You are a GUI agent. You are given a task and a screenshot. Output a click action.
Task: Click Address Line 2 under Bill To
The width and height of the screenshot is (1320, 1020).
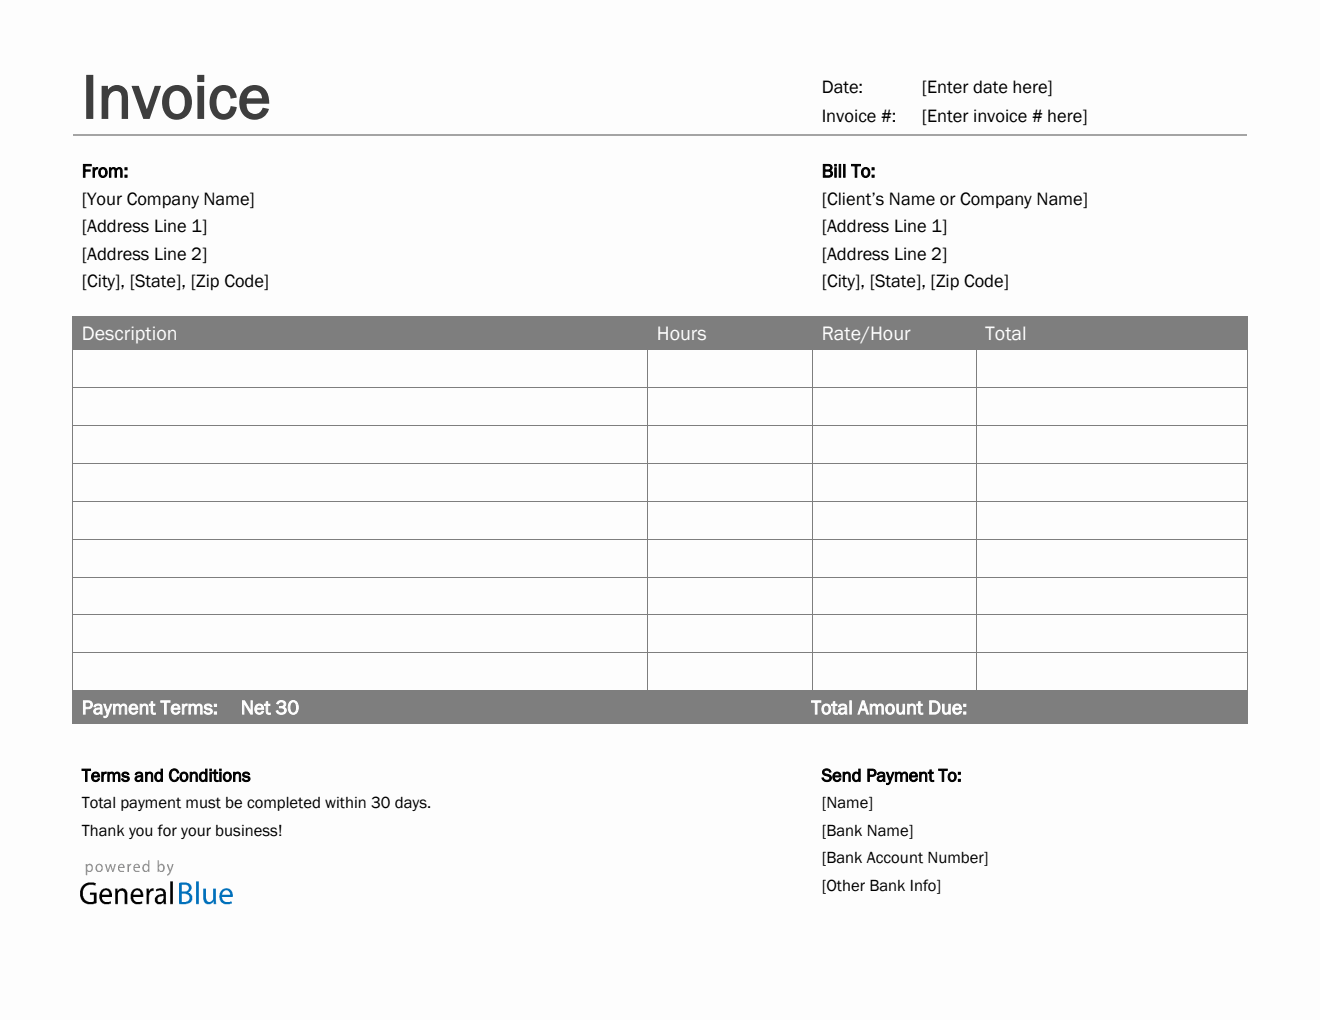884,255
